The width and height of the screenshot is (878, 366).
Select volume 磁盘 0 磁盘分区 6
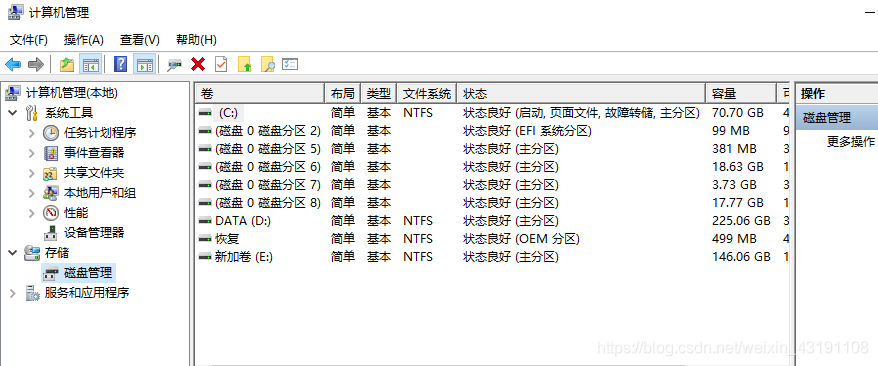(493, 167)
